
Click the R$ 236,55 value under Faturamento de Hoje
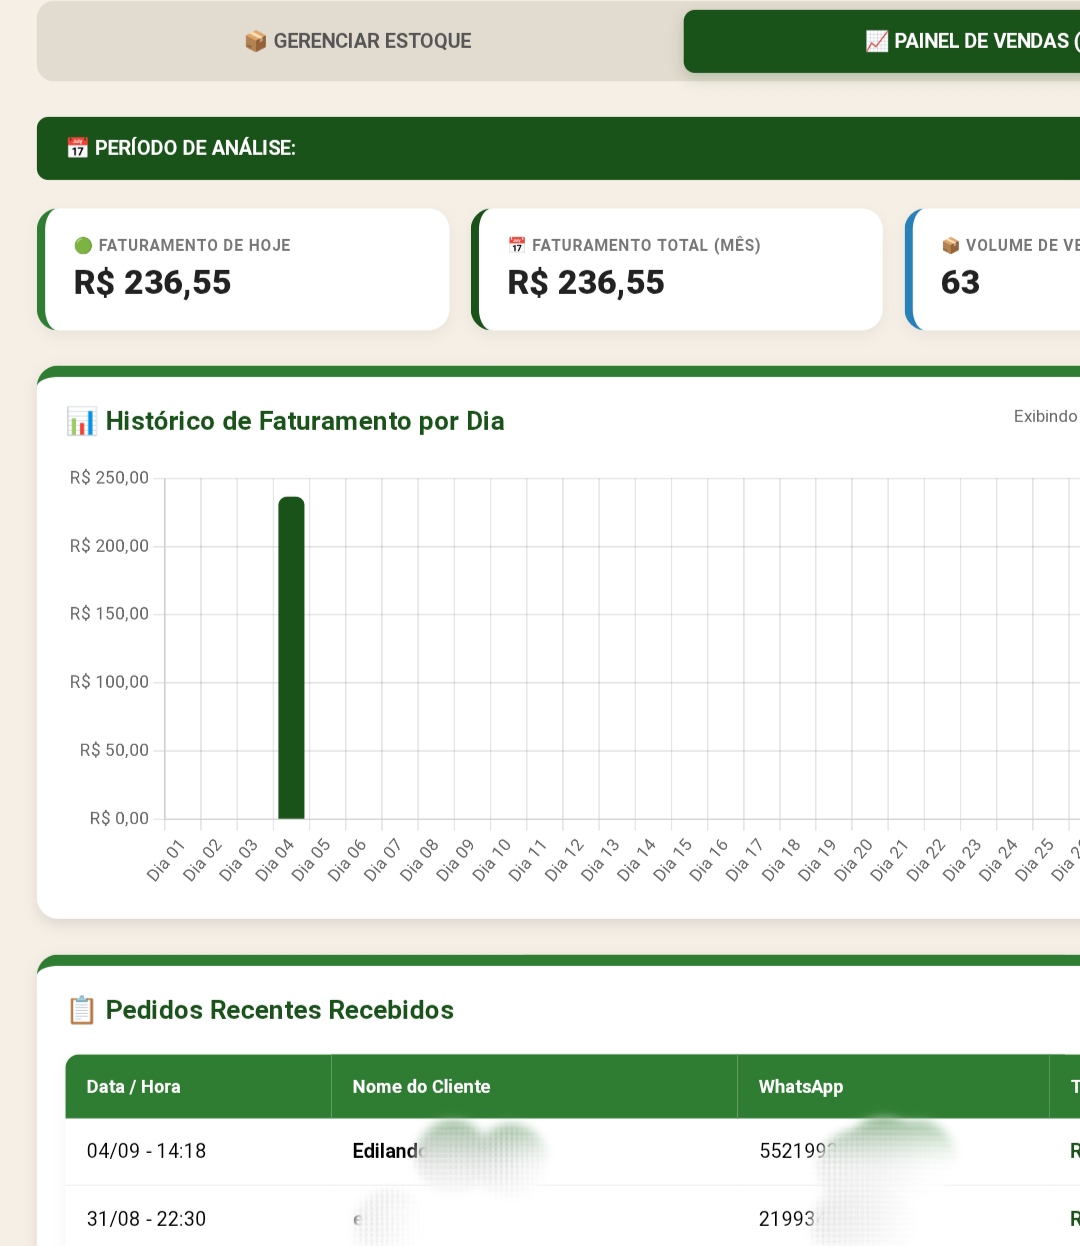click(152, 283)
